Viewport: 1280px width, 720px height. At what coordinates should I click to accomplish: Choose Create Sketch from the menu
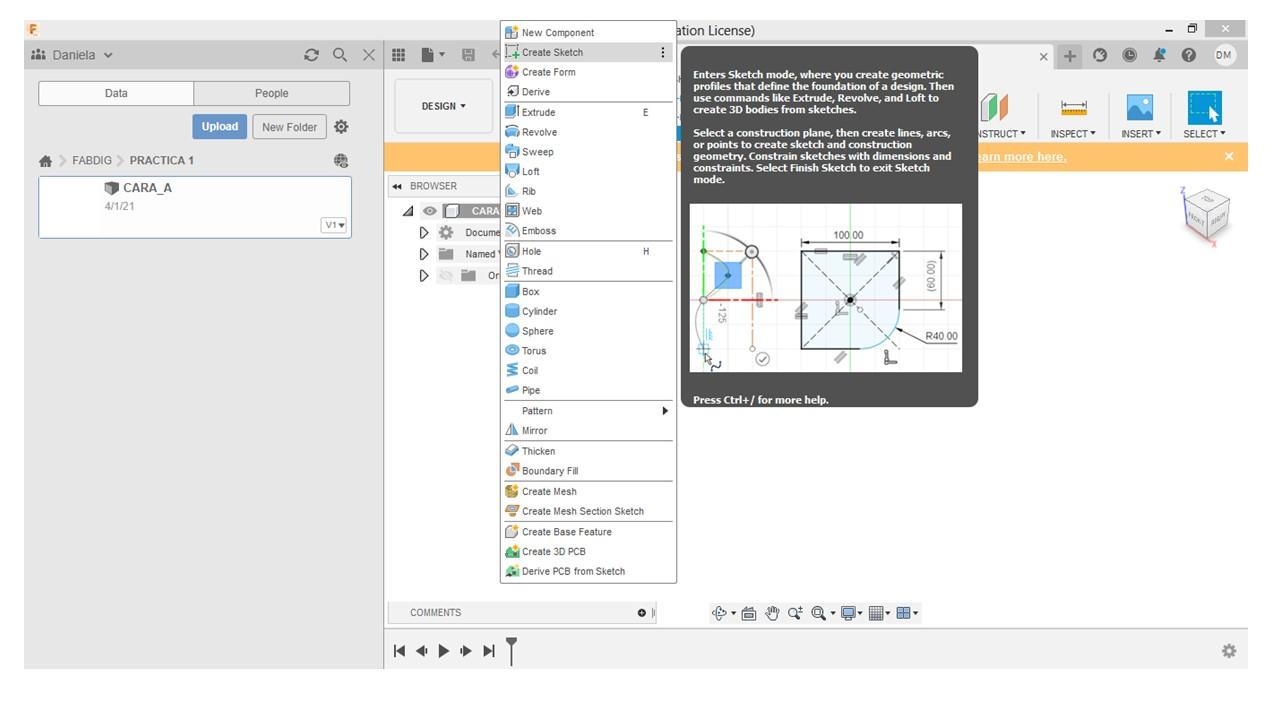[588, 52]
